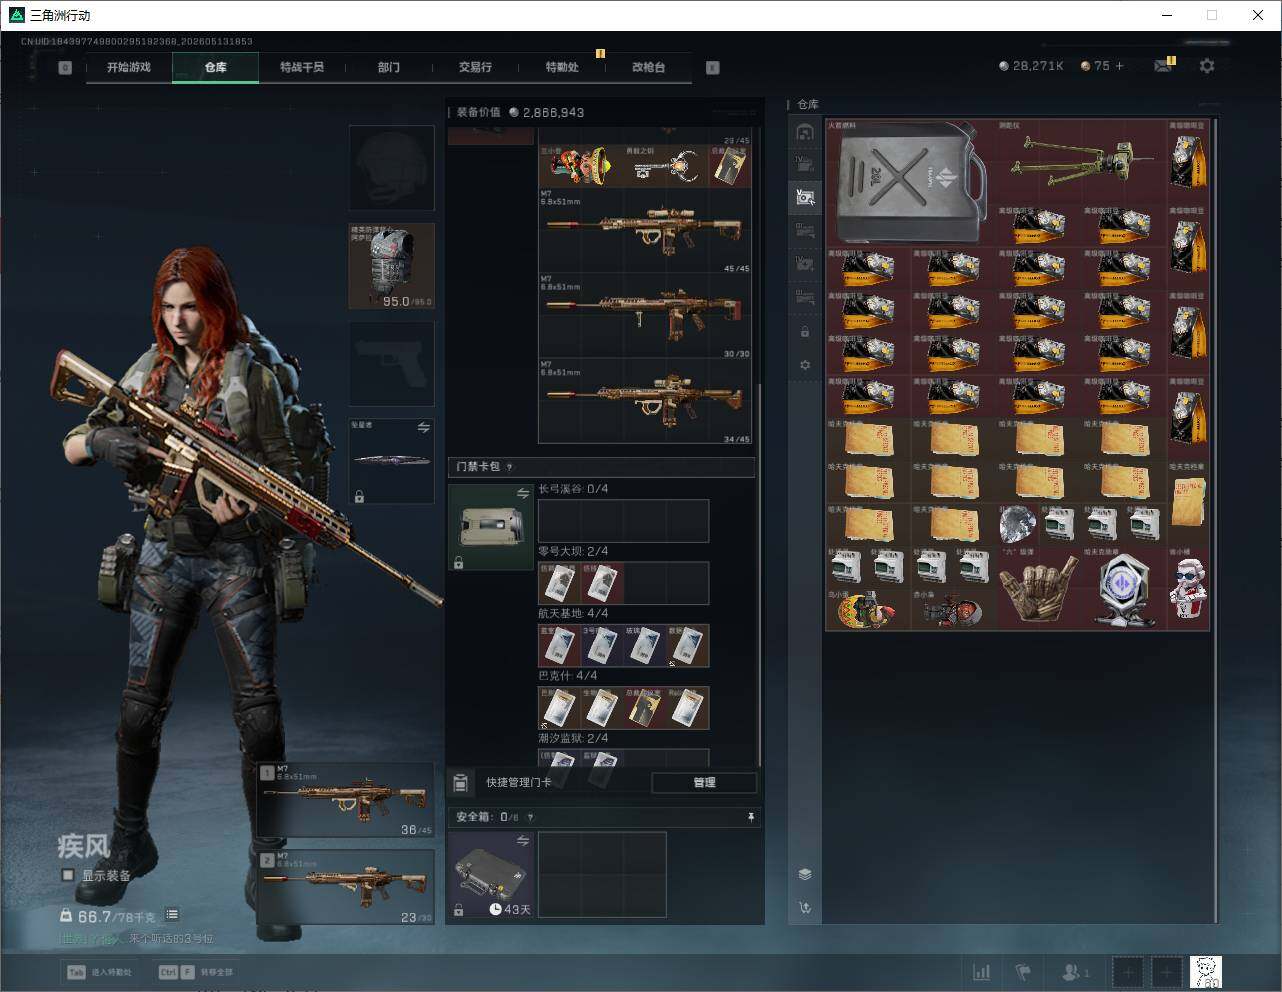Click the 装备价值 2,886,943 value
Viewport: 1282px width, 992px height.
[520, 112]
